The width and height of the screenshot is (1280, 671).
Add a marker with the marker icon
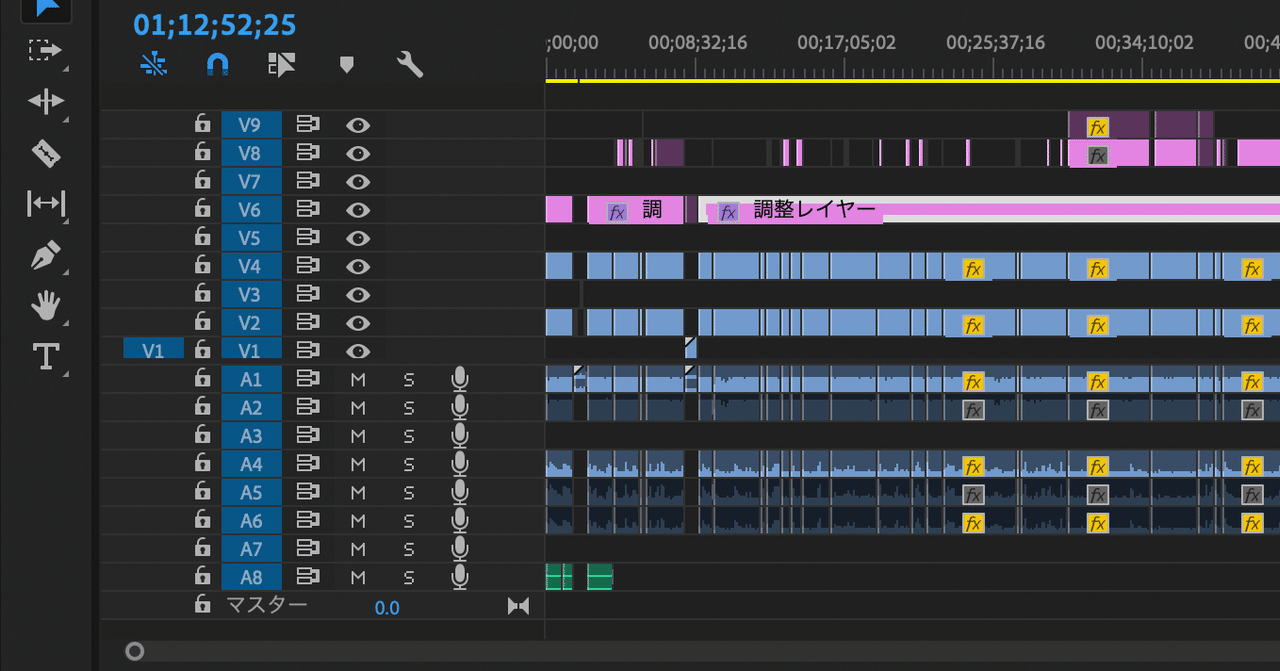(x=347, y=65)
